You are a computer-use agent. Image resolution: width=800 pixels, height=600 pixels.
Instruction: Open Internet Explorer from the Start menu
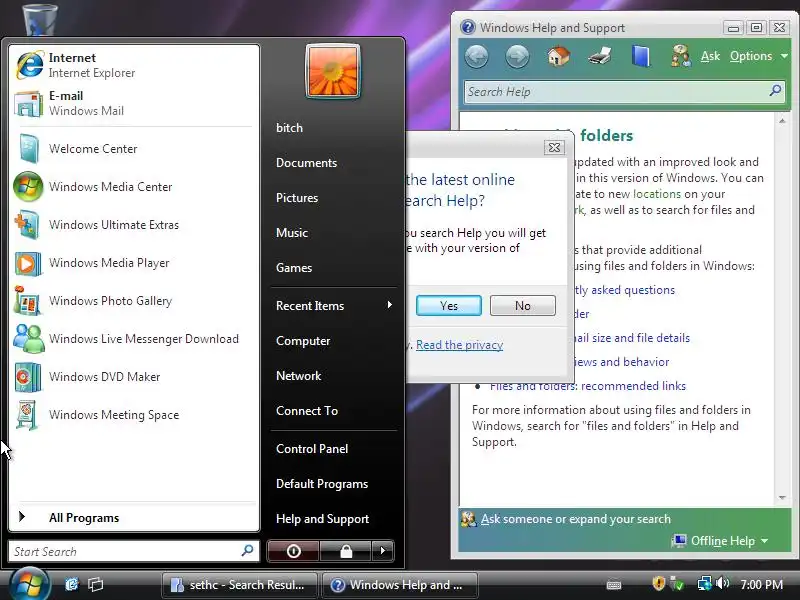click(134, 65)
